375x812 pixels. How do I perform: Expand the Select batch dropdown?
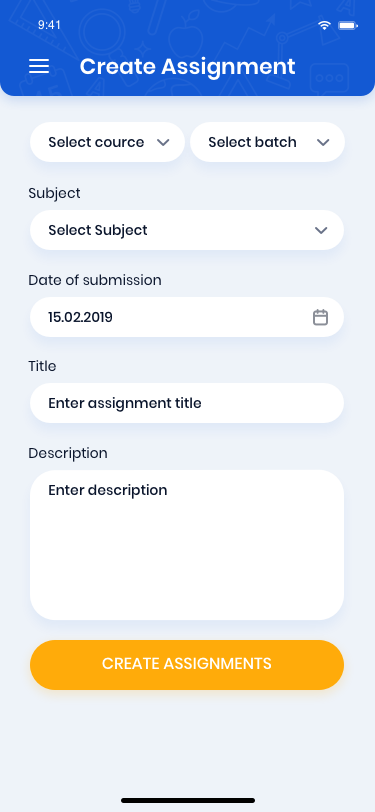[267, 142]
